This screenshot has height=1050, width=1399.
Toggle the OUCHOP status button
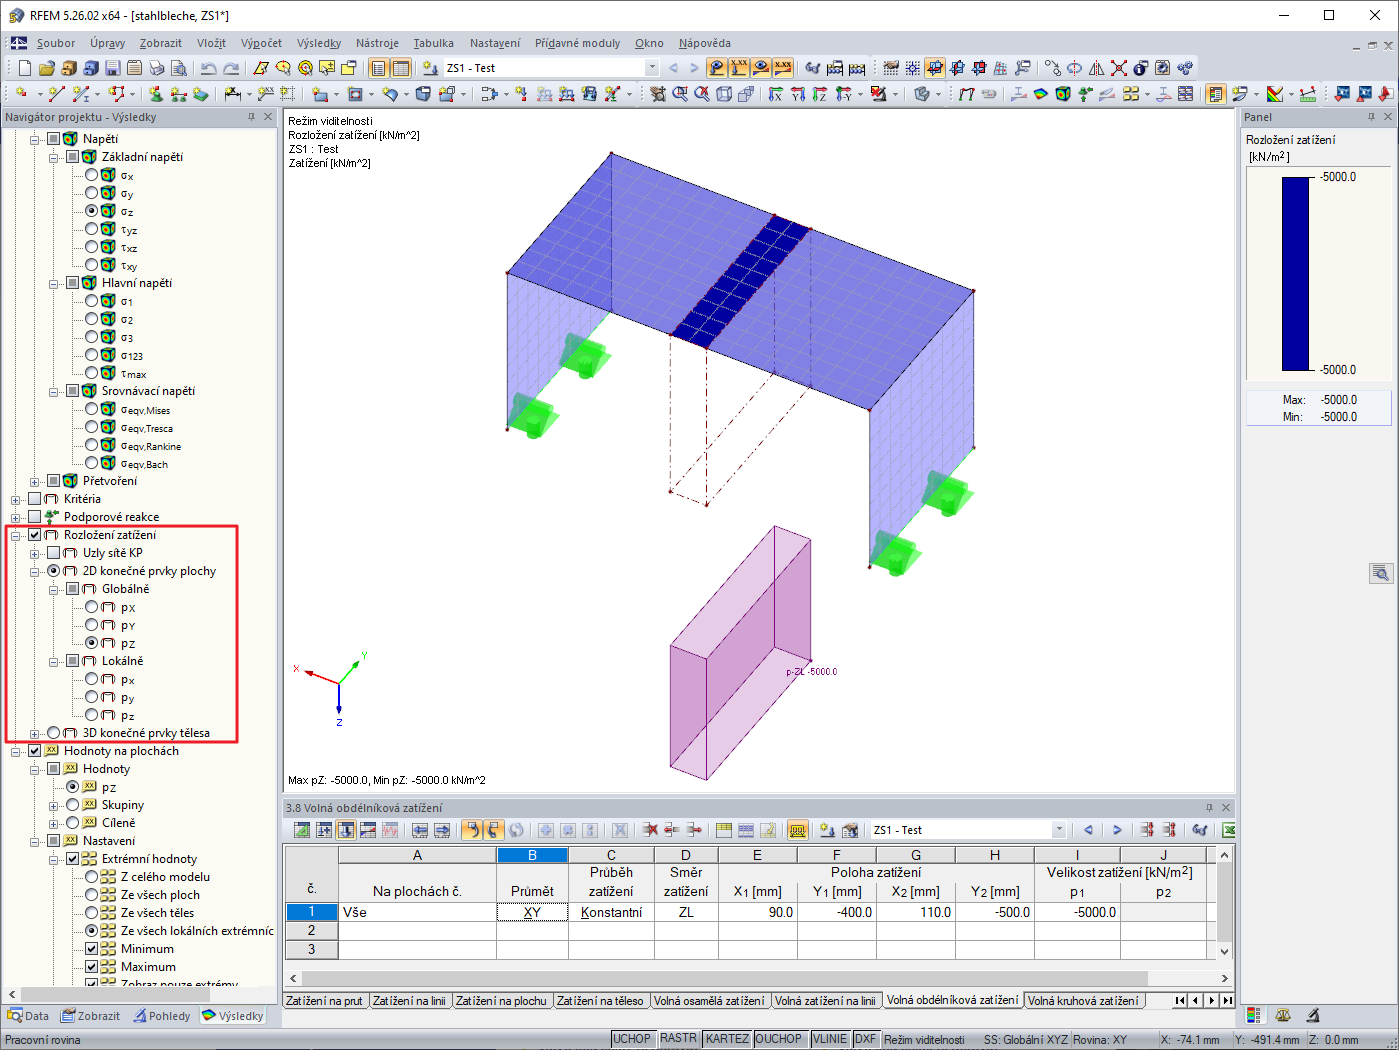(778, 1039)
